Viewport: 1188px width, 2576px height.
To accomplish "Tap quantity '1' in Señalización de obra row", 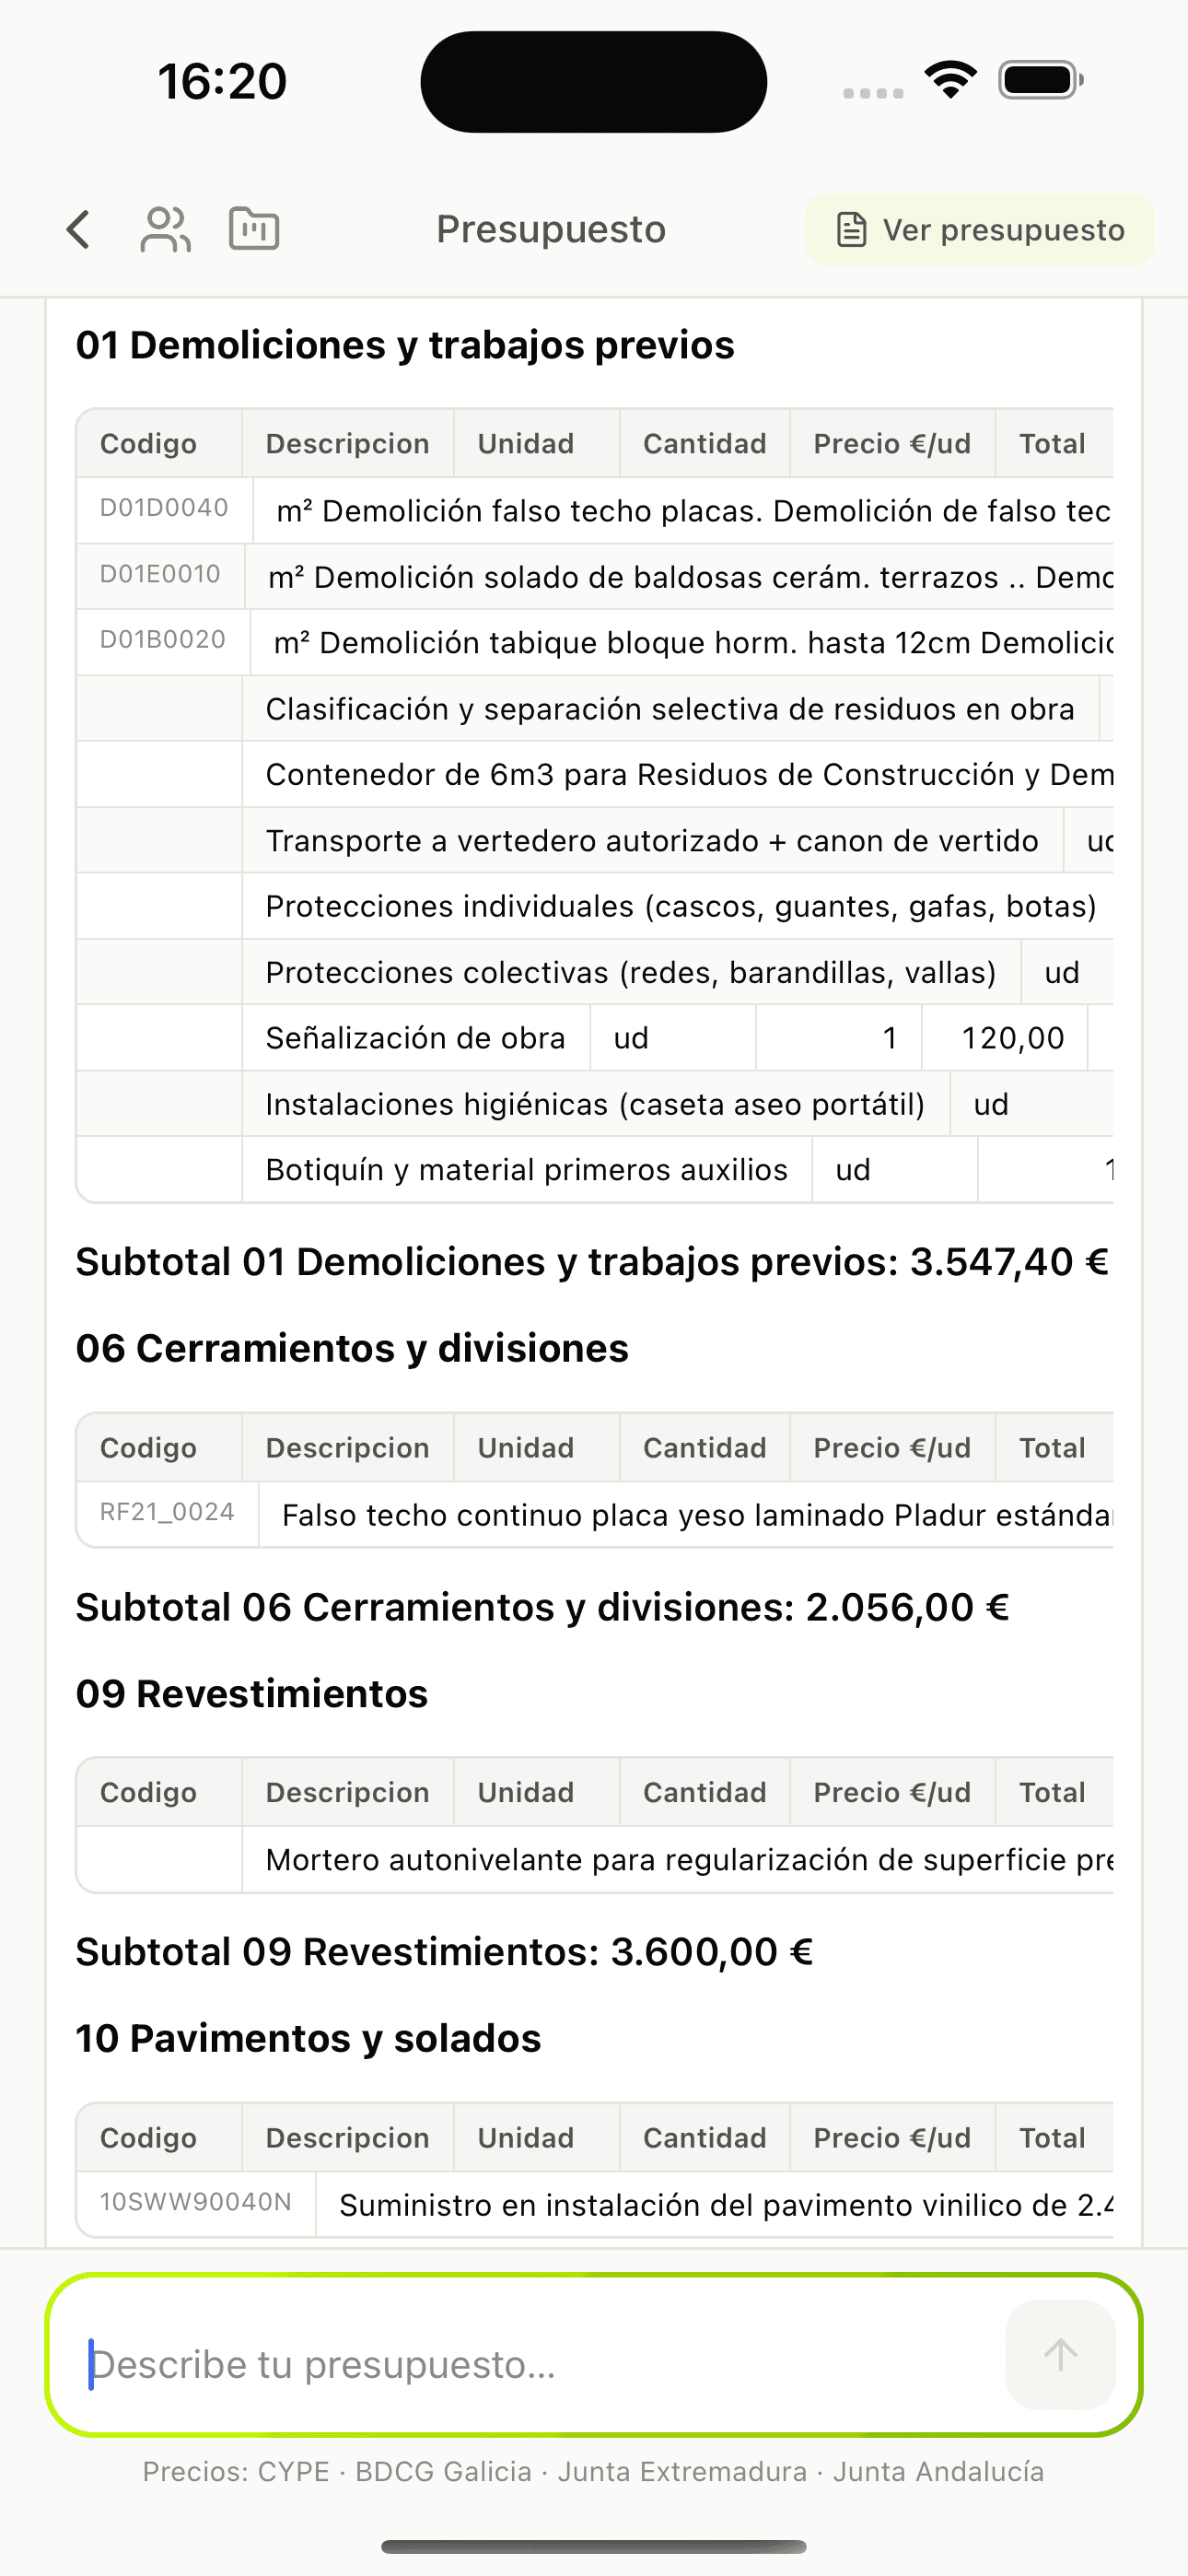I will 839,1038.
